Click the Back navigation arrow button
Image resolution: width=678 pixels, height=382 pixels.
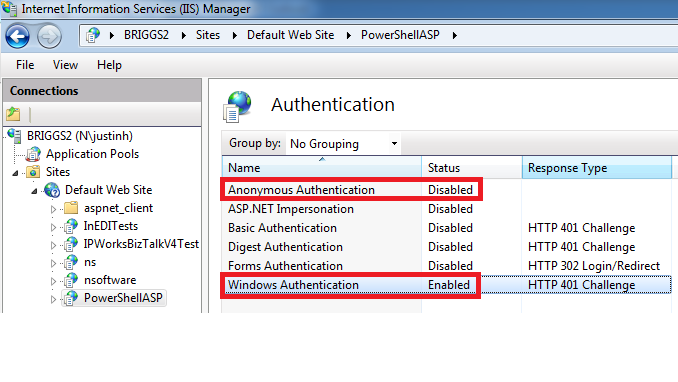[x=17, y=36]
